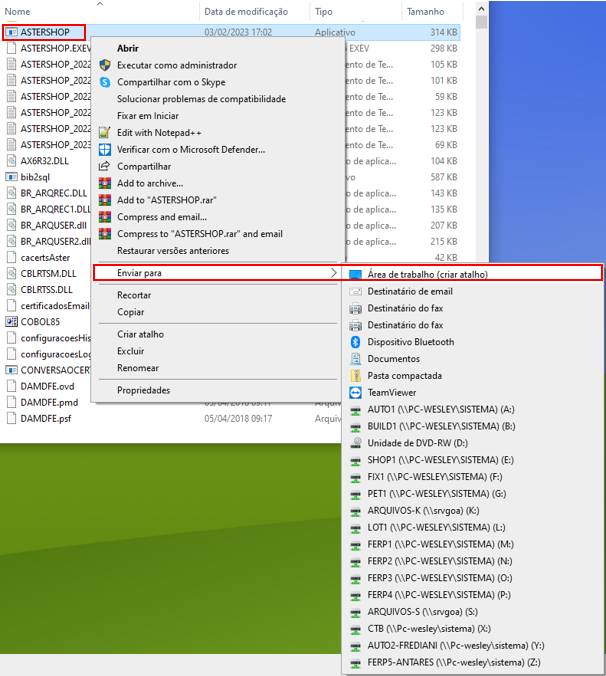Click Criar atalho menu entry
The image size is (606, 676).
(x=141, y=334)
